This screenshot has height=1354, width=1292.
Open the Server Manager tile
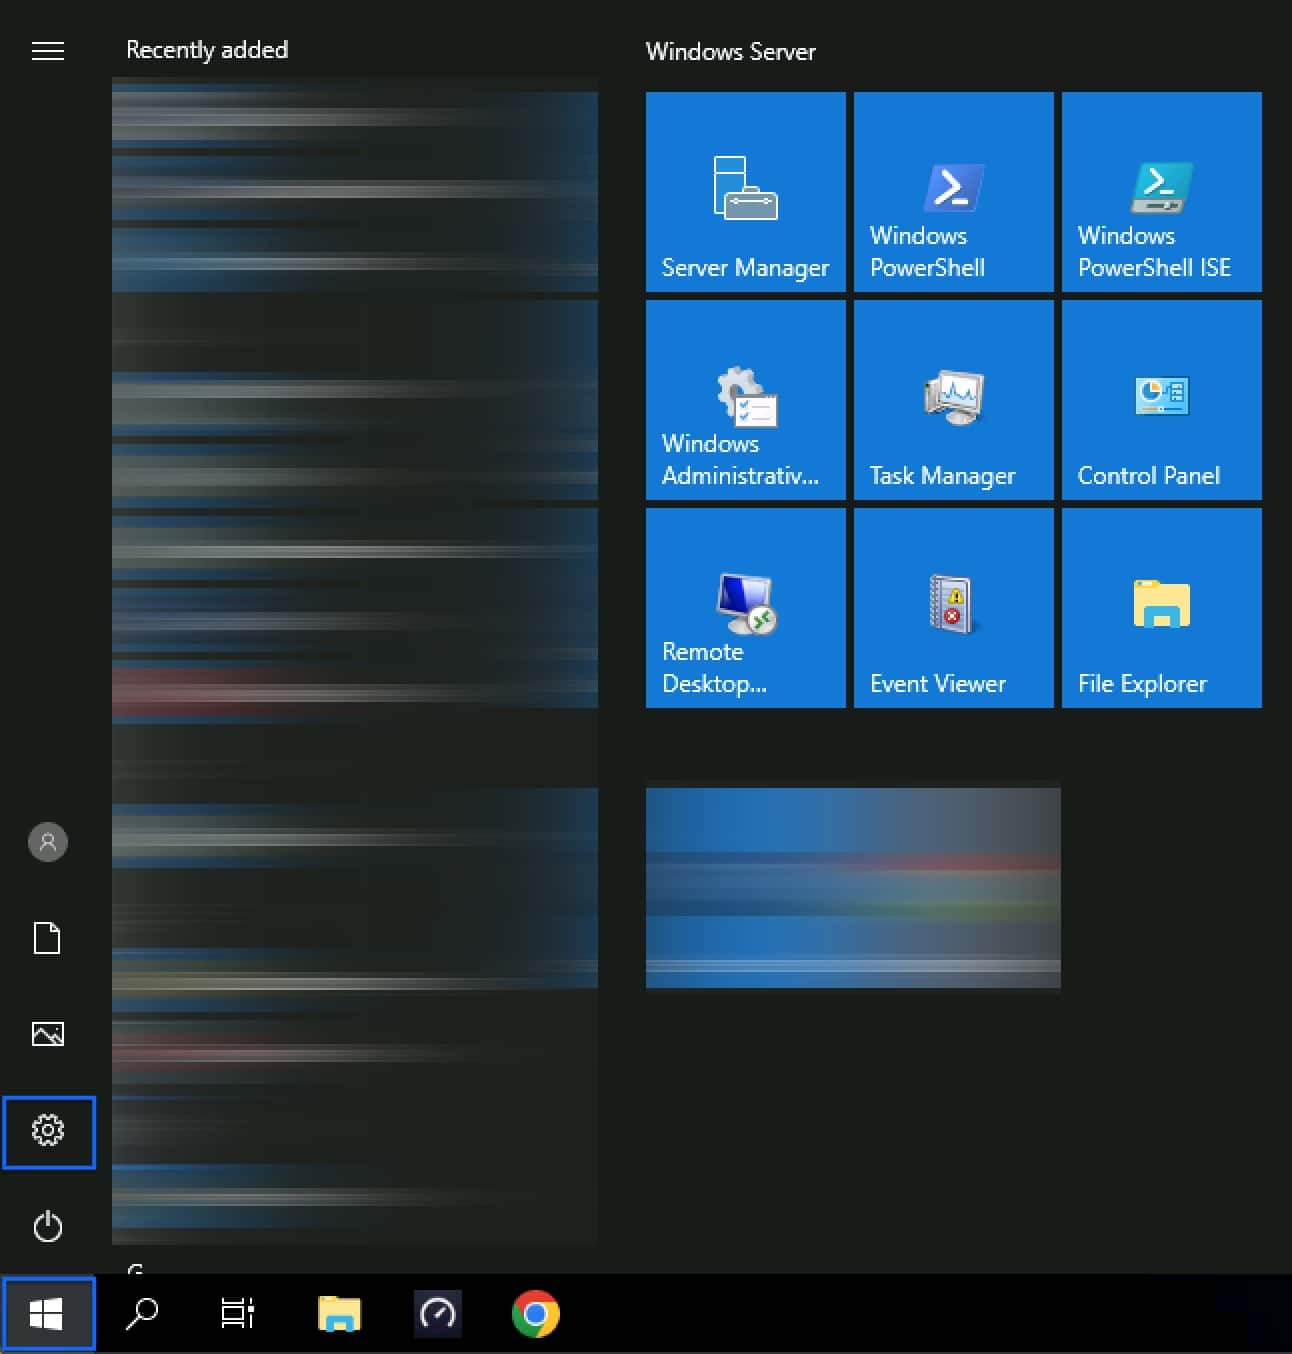click(x=746, y=192)
